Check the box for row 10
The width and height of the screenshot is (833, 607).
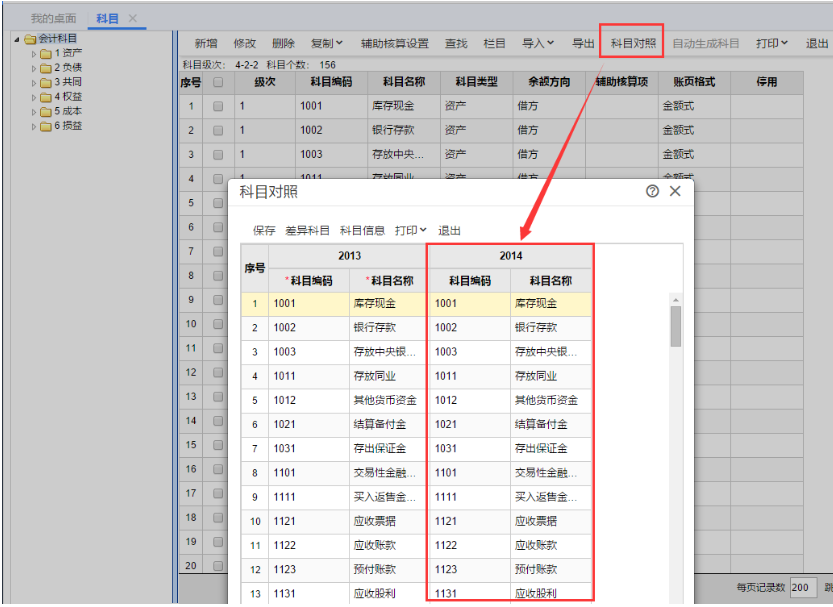tap(218, 324)
